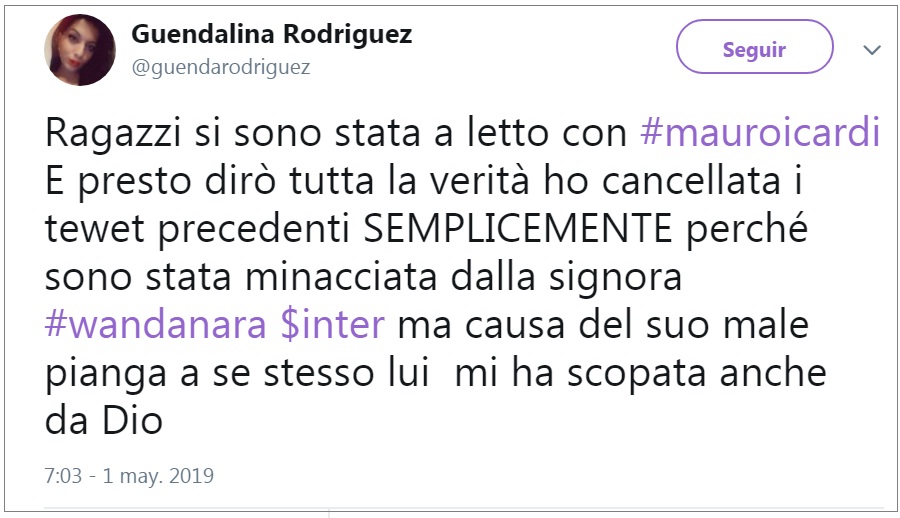Click the date 1 may. 2019

(x=158, y=475)
